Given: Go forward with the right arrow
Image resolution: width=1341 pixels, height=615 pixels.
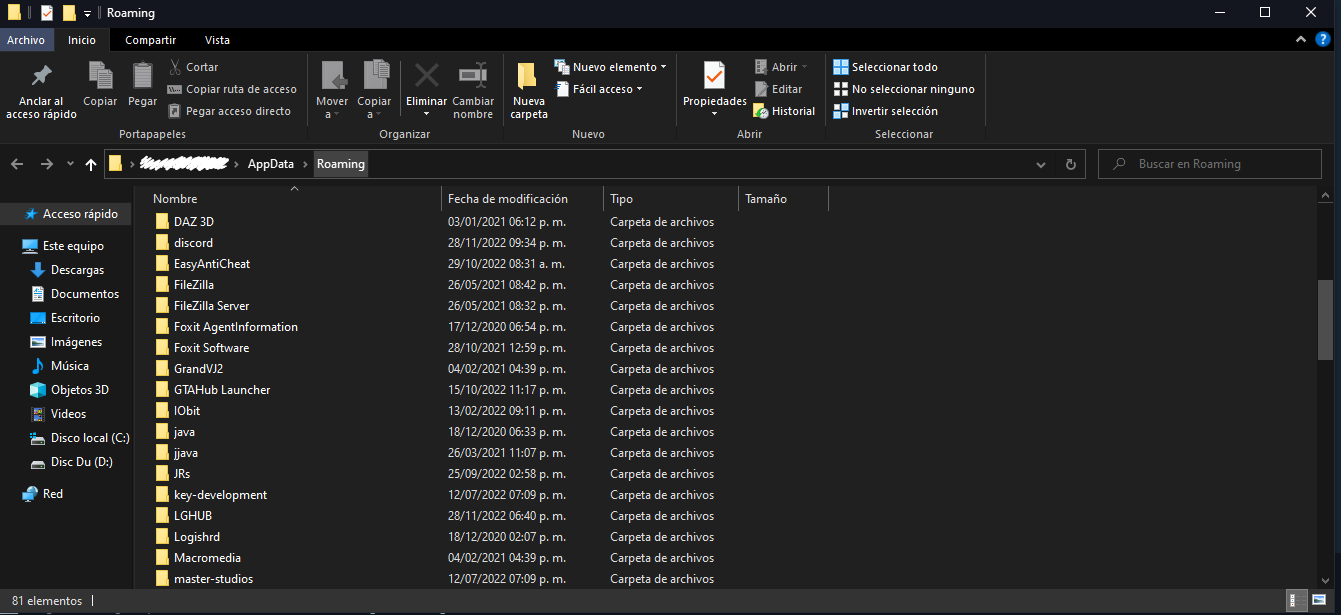Looking at the screenshot, I should [x=46, y=164].
